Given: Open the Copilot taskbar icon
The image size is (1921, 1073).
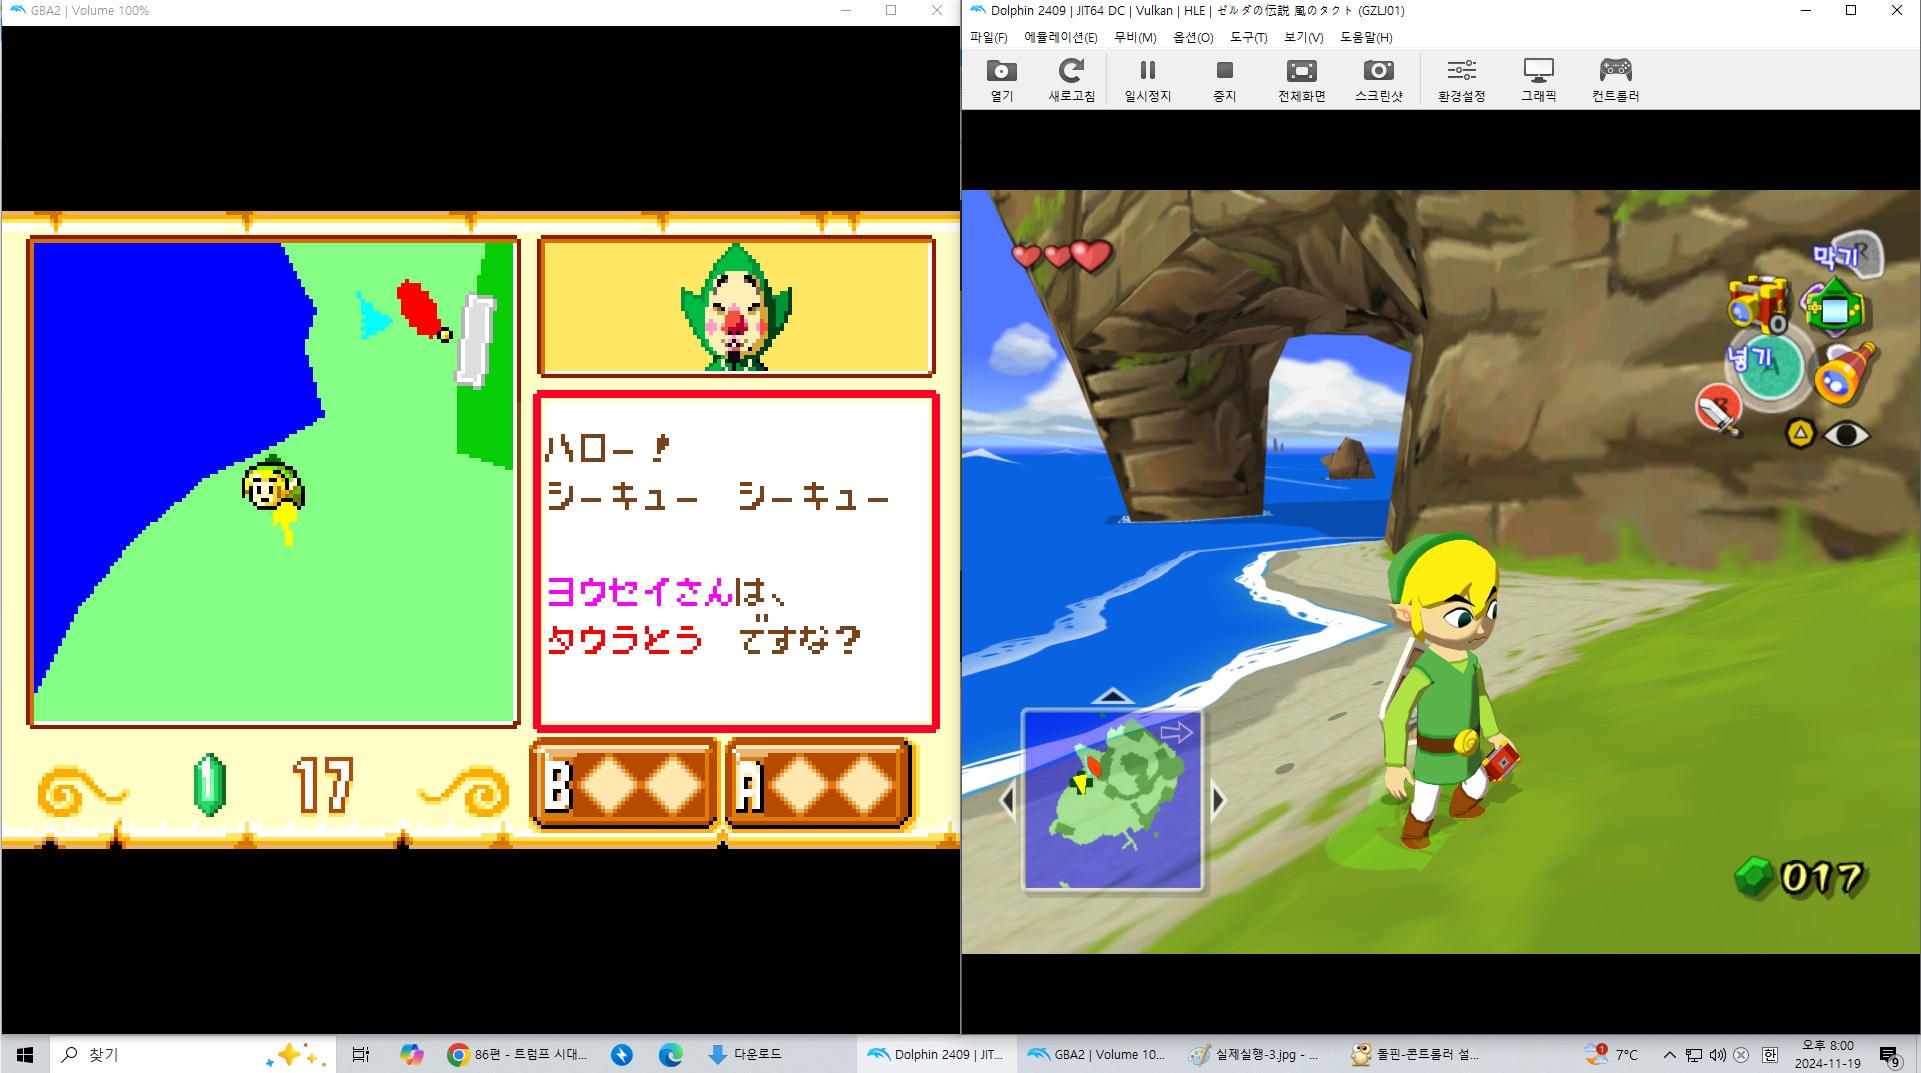Looking at the screenshot, I should click(411, 1054).
